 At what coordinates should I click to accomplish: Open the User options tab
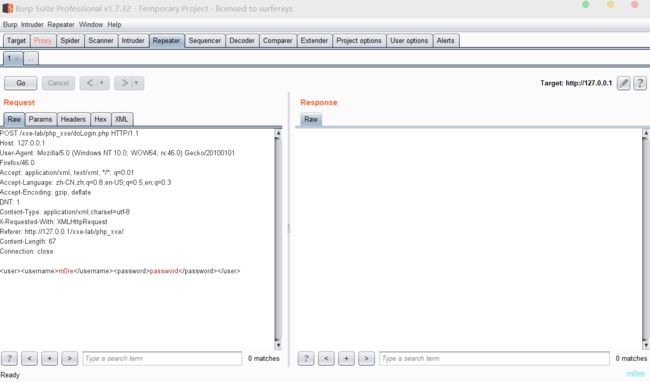tap(409, 41)
